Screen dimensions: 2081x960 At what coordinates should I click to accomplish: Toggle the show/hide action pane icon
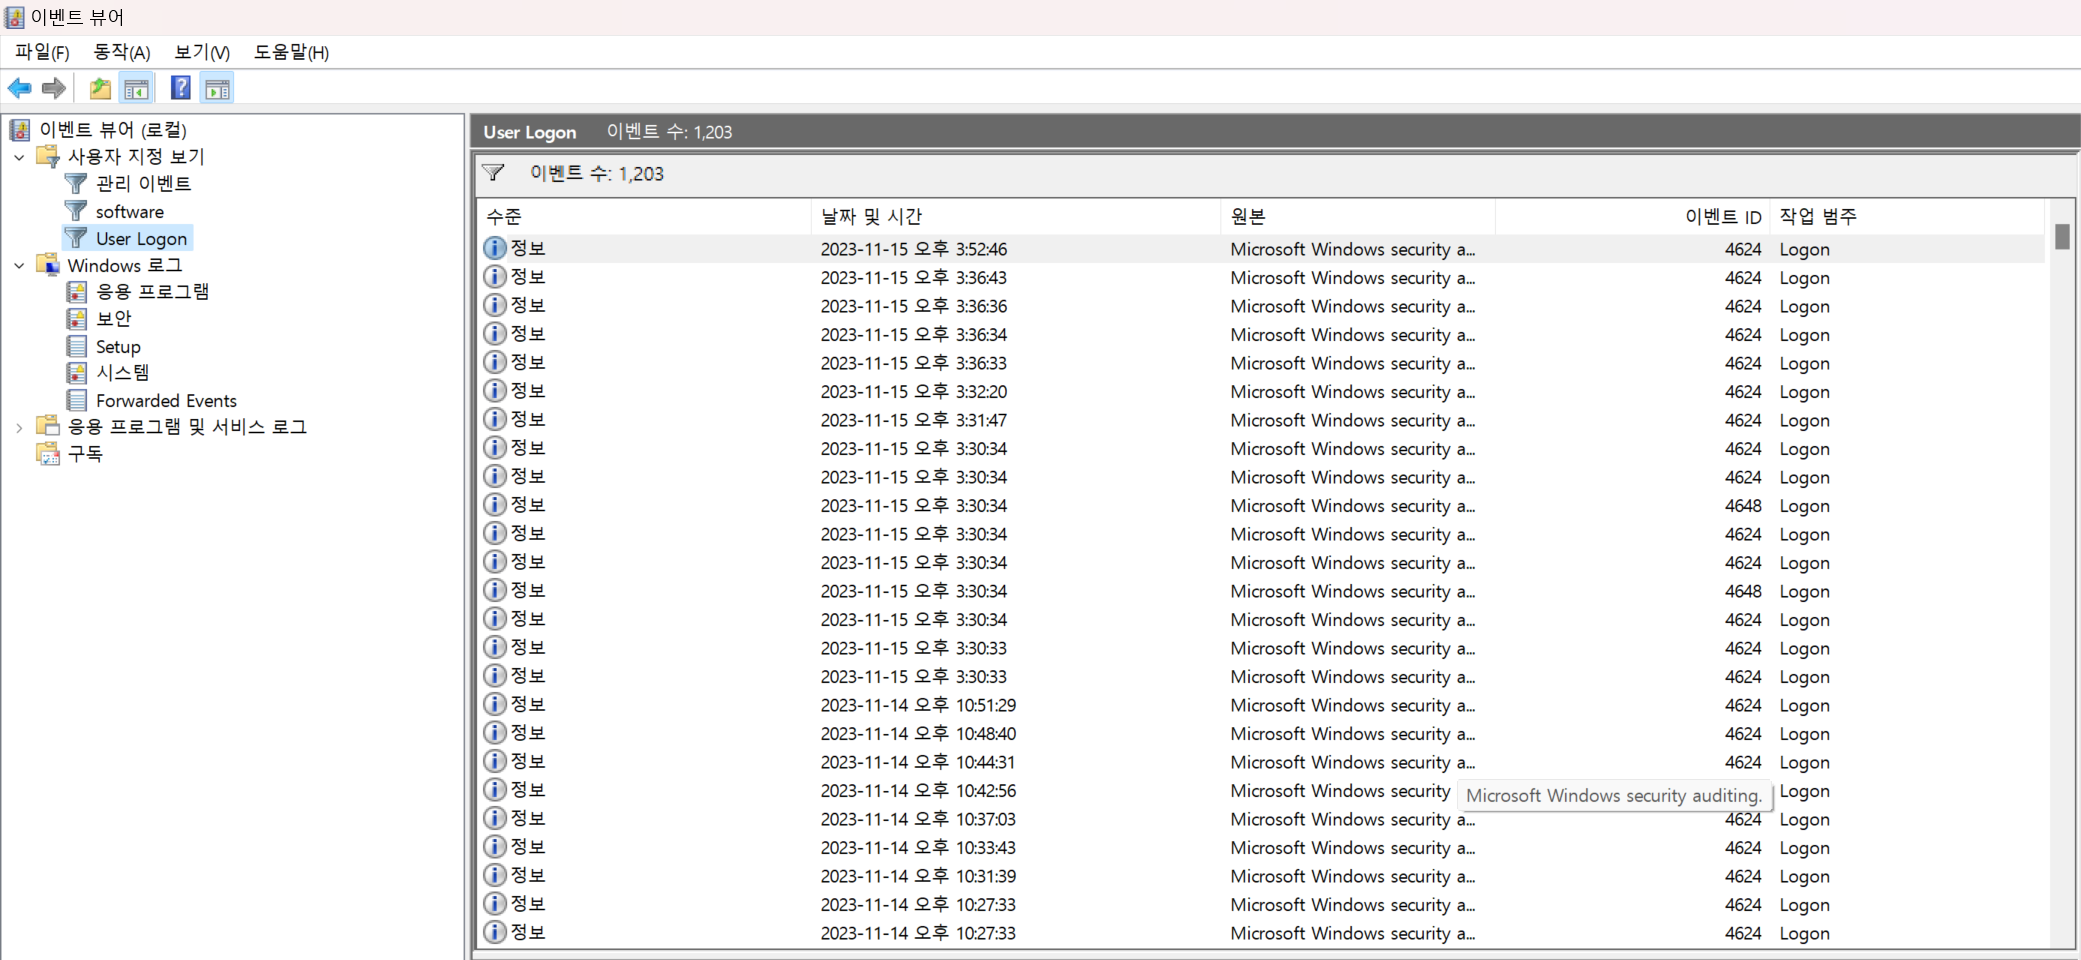(218, 88)
